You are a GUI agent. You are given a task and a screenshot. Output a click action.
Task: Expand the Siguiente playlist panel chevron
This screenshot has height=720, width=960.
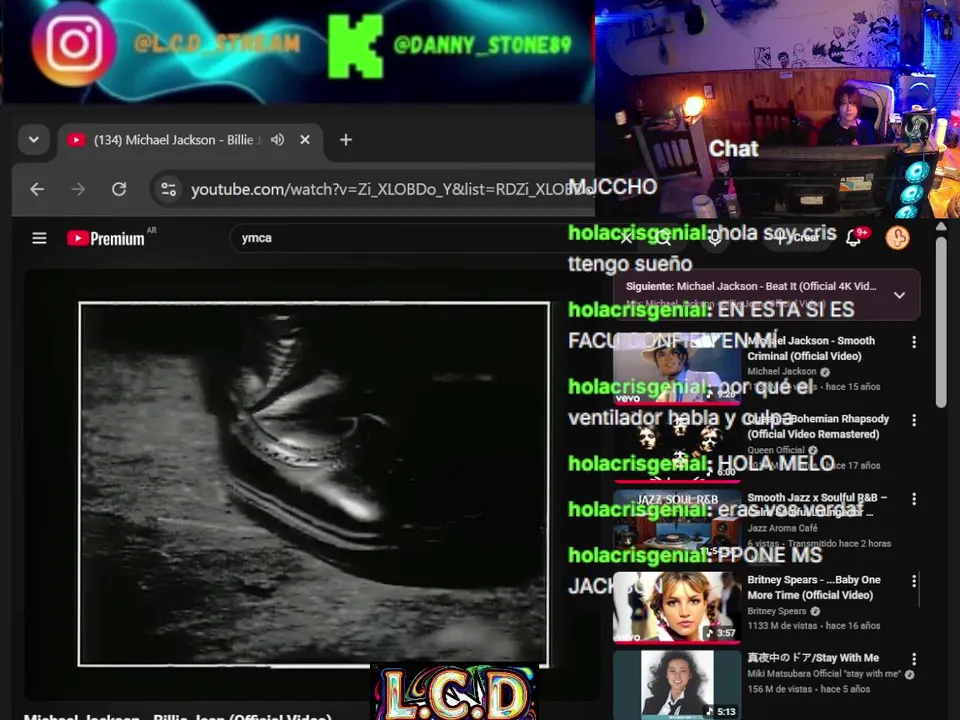click(899, 295)
